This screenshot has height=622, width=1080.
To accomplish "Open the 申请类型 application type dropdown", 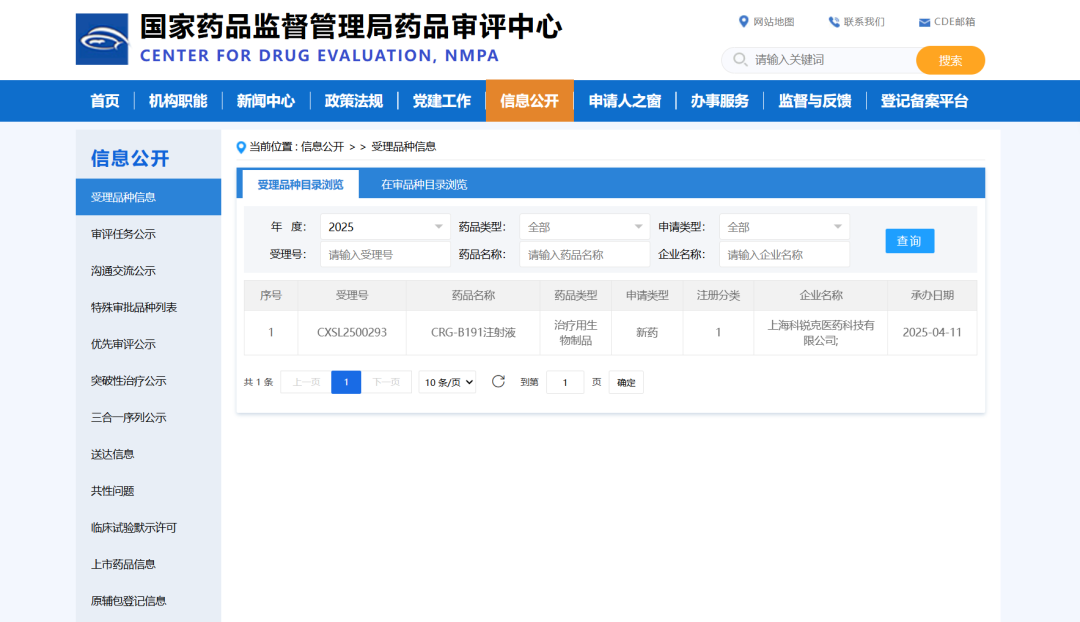I will (784, 226).
